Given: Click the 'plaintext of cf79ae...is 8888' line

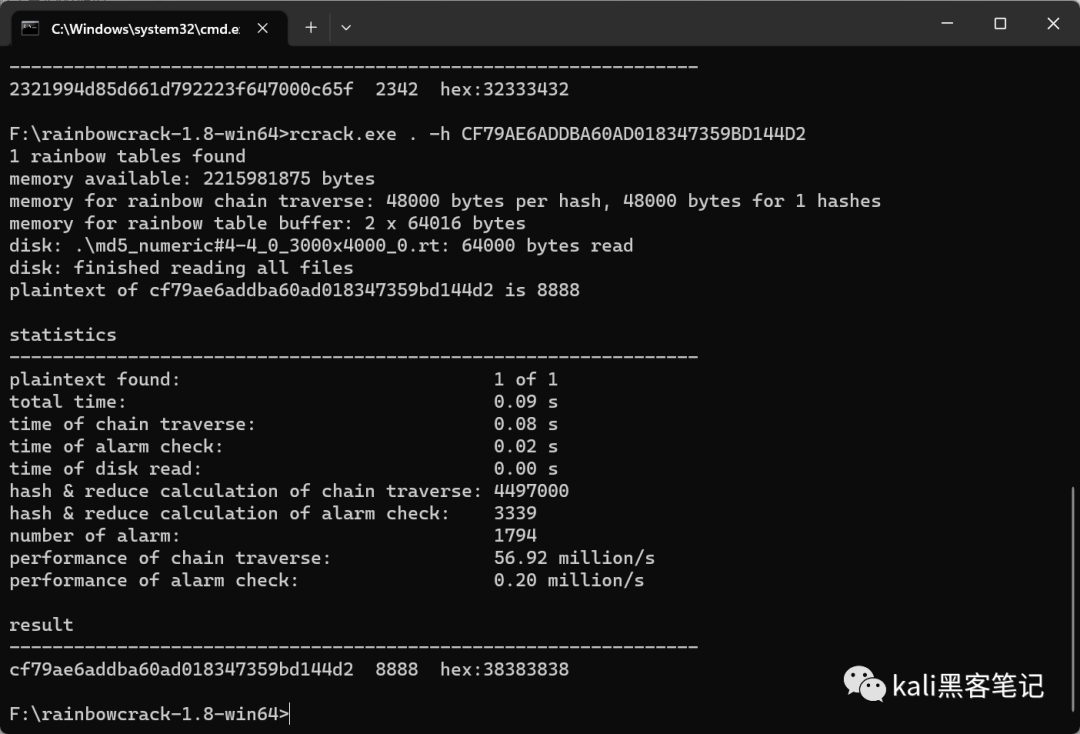Looking at the screenshot, I should pos(294,290).
